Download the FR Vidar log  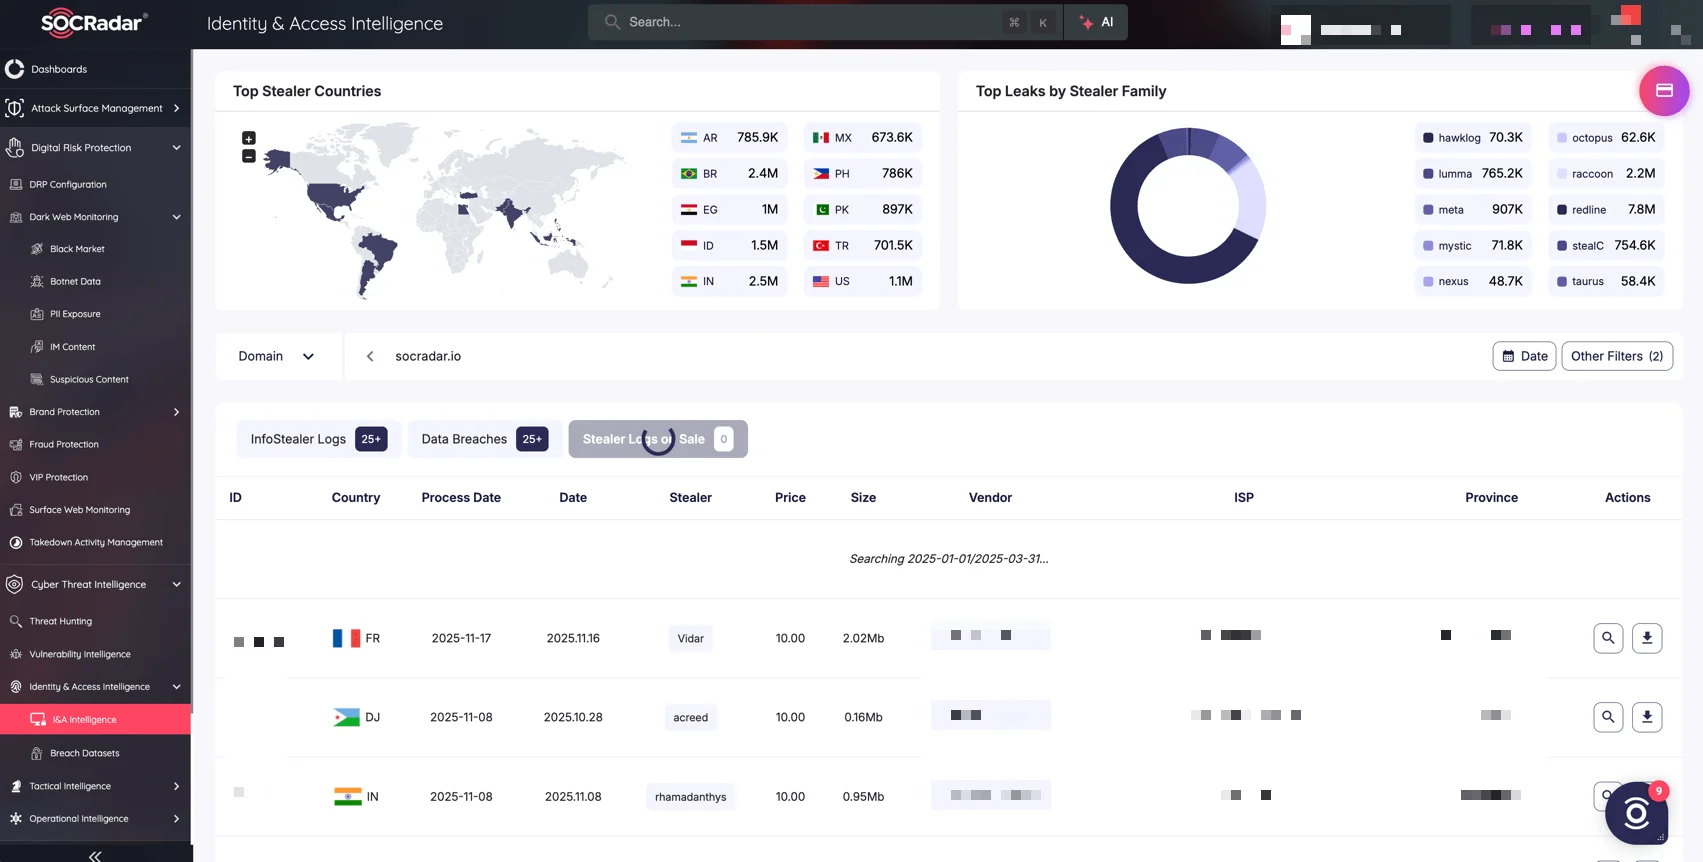[x=1647, y=638]
